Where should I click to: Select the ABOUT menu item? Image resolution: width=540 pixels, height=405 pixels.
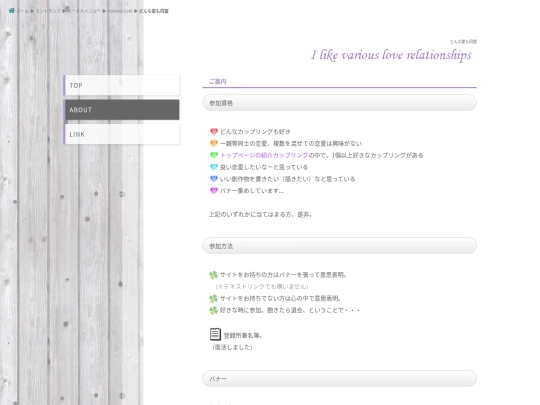coord(121,110)
